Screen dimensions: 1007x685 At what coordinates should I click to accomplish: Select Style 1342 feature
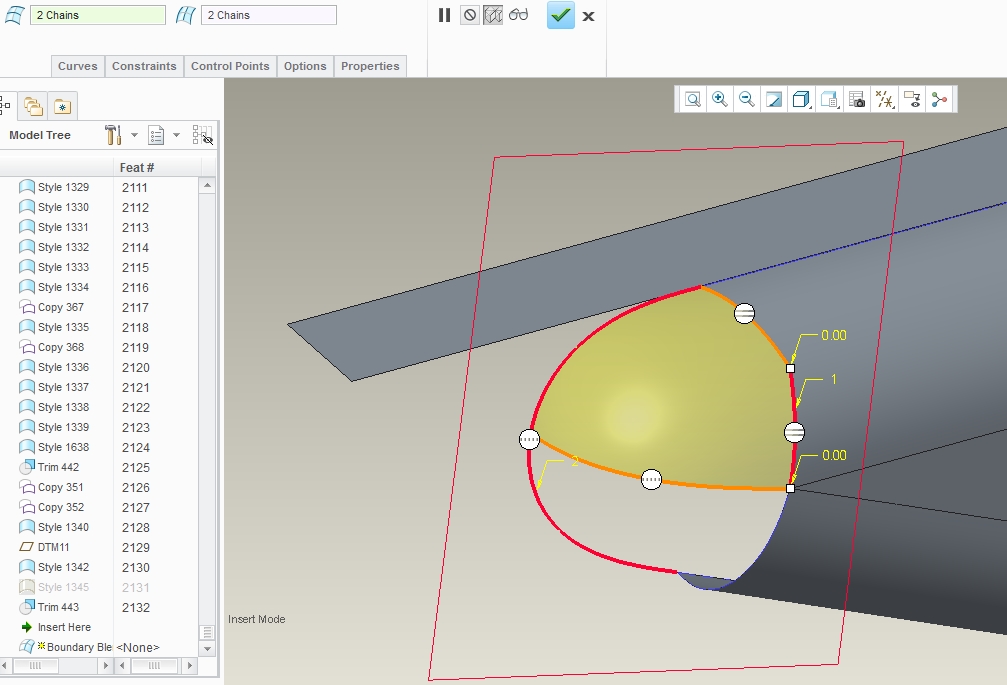point(63,567)
